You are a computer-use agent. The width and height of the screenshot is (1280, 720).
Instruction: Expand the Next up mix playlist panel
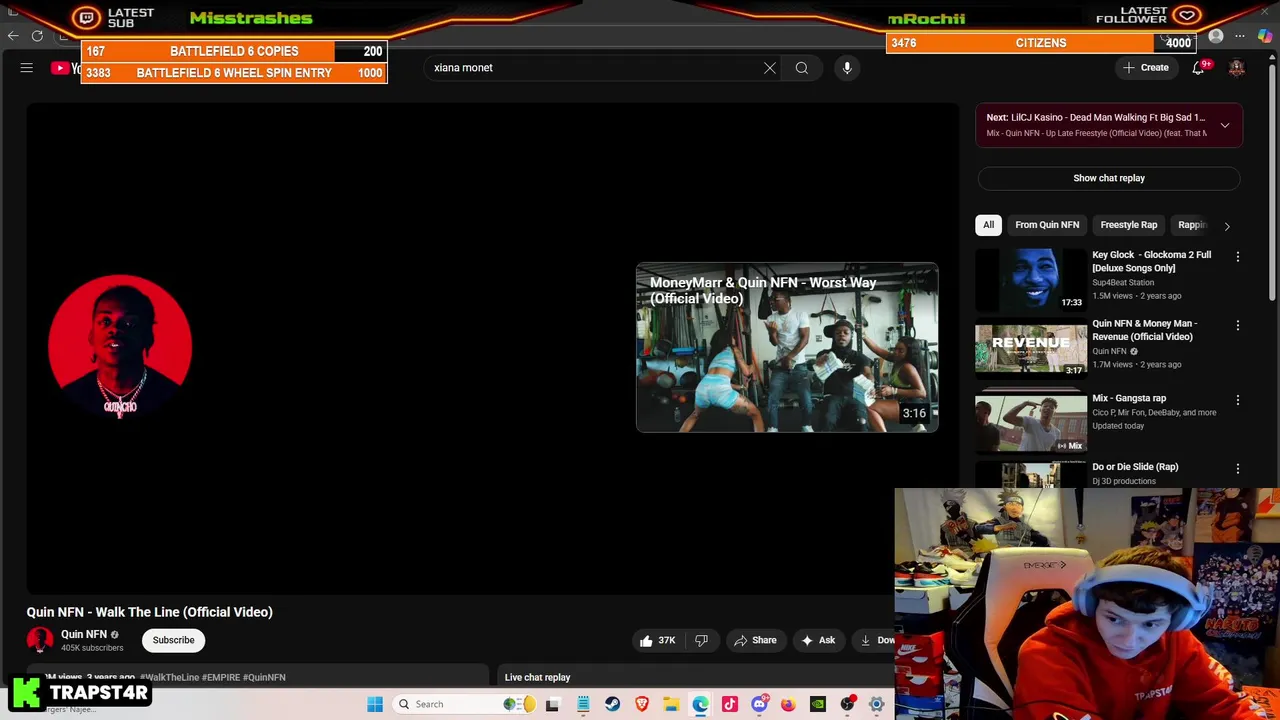1225,125
